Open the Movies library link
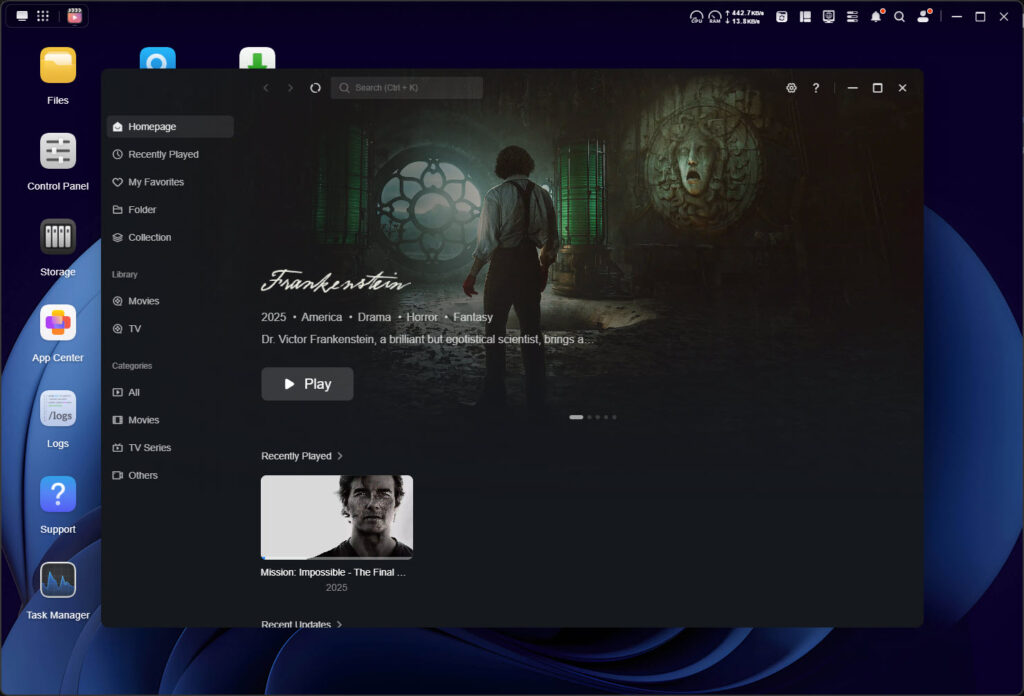The width and height of the screenshot is (1024, 696). 143,301
